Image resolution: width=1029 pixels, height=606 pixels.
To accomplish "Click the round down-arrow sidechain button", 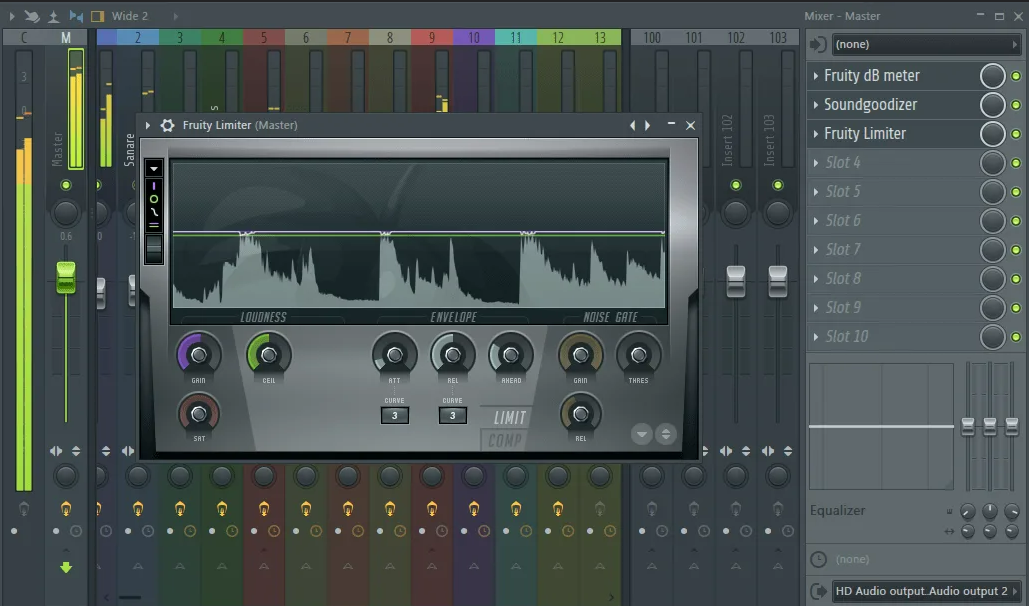I will (x=642, y=434).
